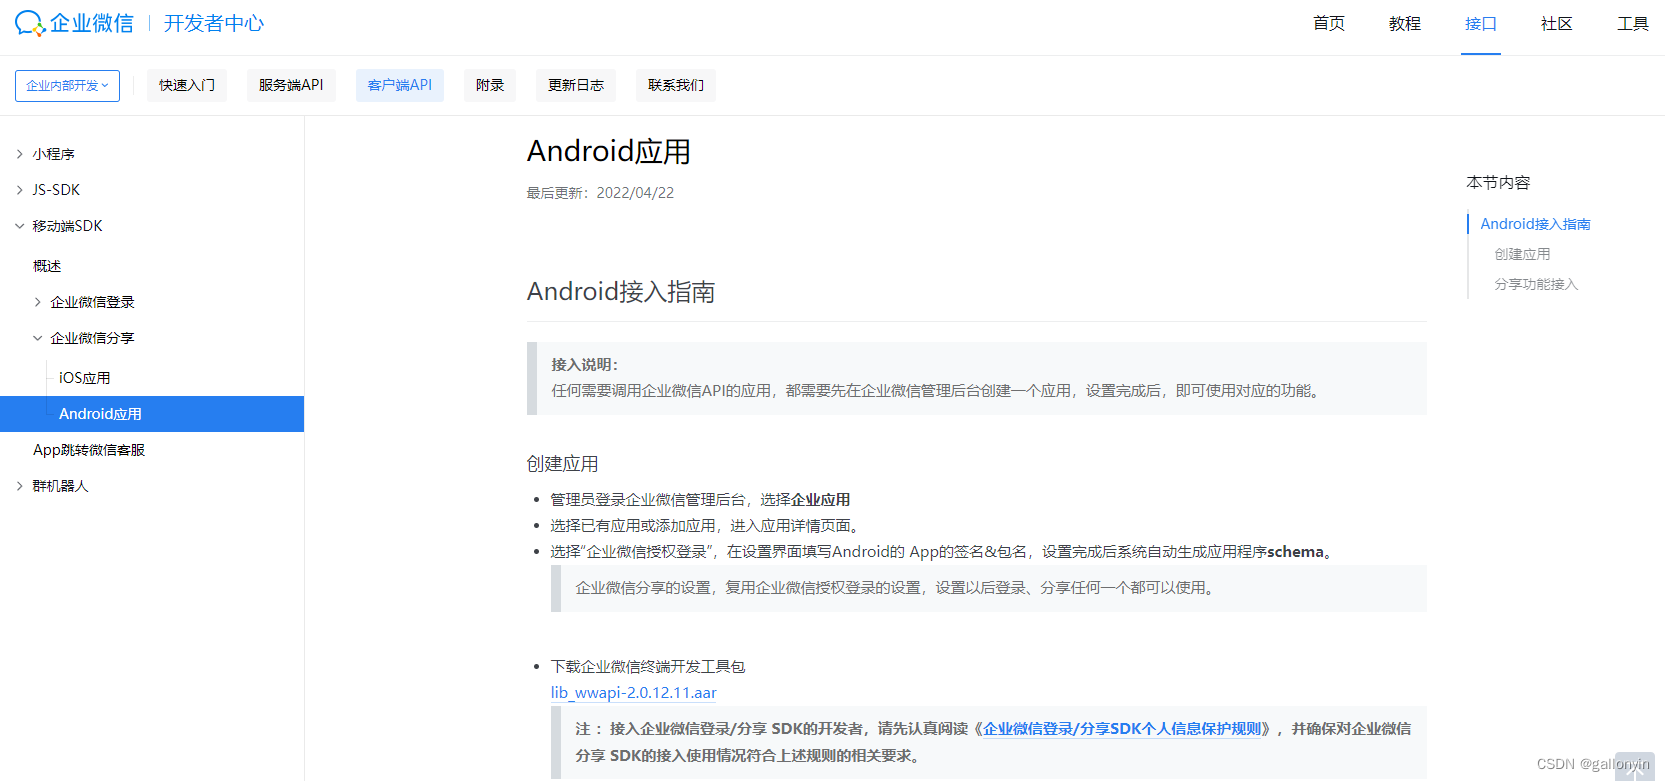
Task: Download lib_wwapi-2.0.12.11.aar link
Action: click(x=634, y=692)
